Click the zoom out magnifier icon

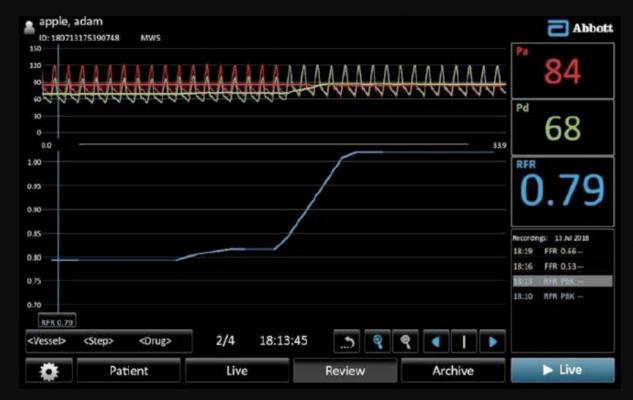pyautogui.click(x=406, y=341)
